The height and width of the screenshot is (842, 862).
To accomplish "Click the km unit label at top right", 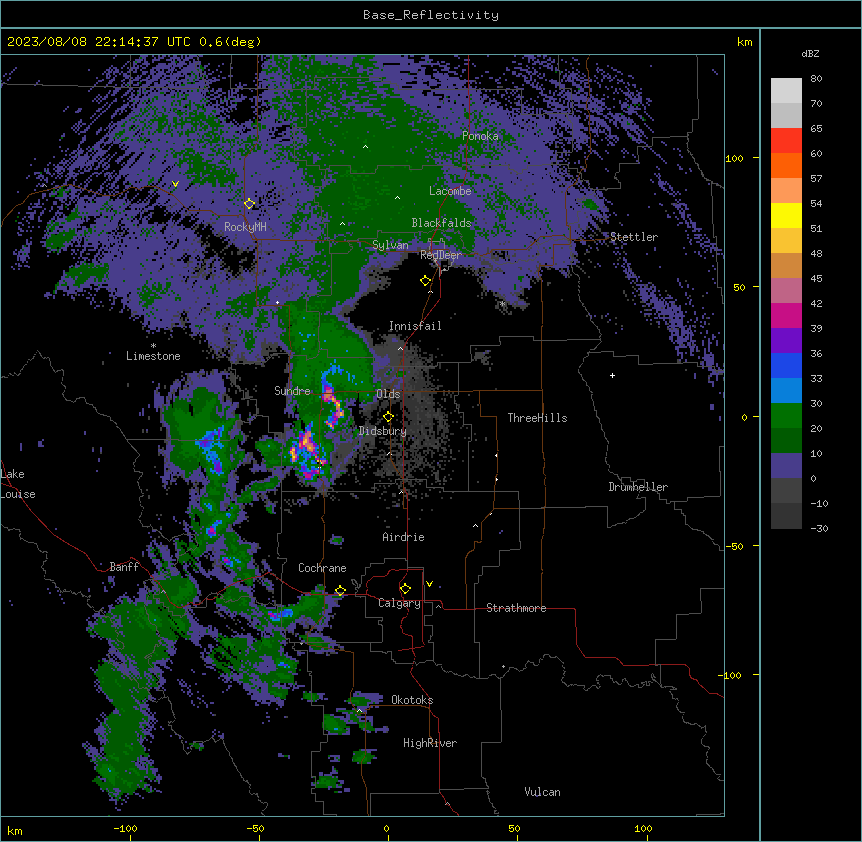I will coord(744,42).
